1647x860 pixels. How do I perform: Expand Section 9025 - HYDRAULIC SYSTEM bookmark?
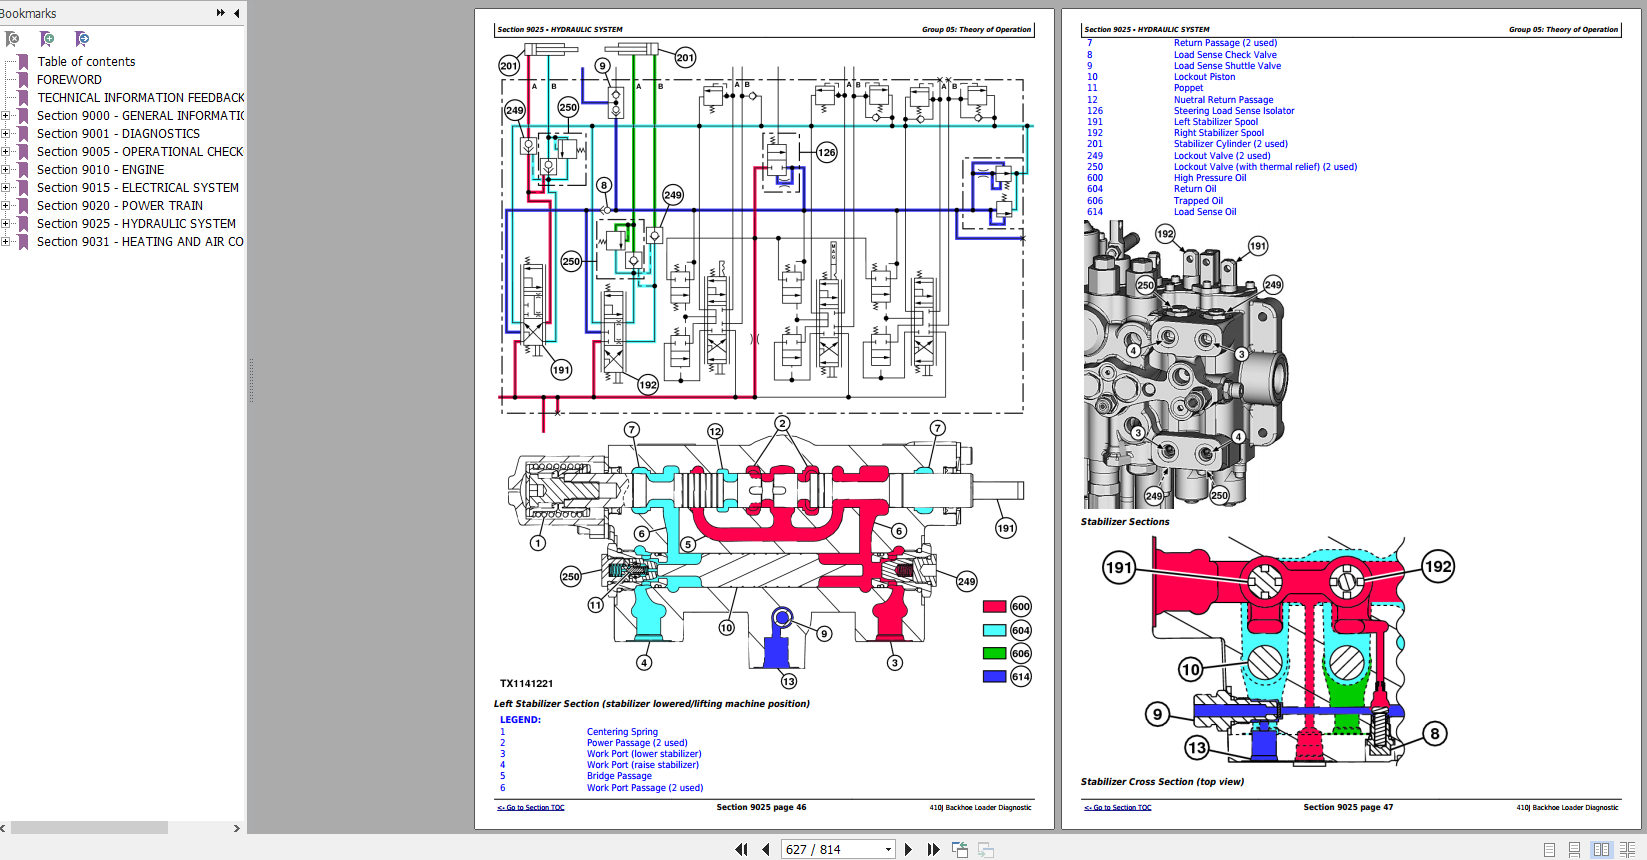coord(5,224)
